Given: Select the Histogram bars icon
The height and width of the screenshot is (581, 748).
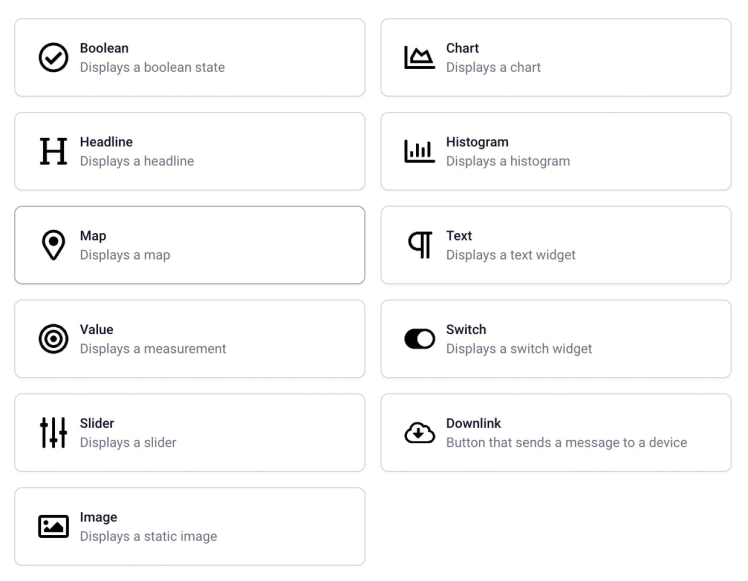Looking at the screenshot, I should 419,152.
